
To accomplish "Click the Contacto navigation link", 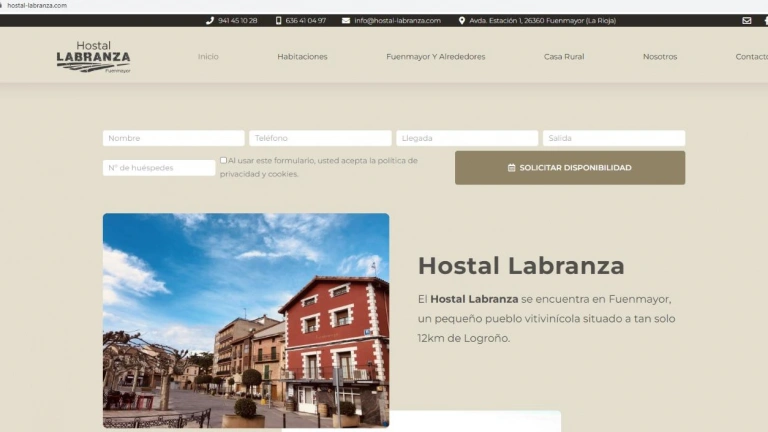I will click(x=751, y=57).
